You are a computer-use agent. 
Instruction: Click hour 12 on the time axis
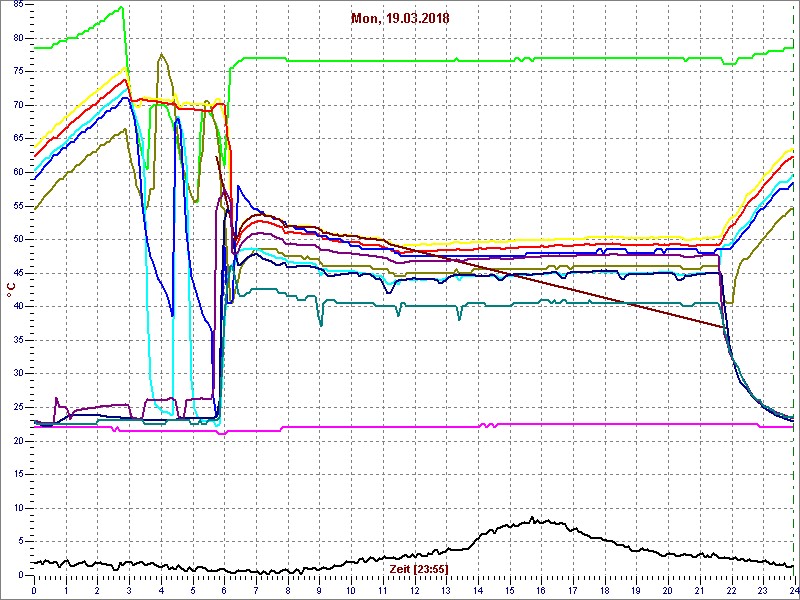coord(414,590)
